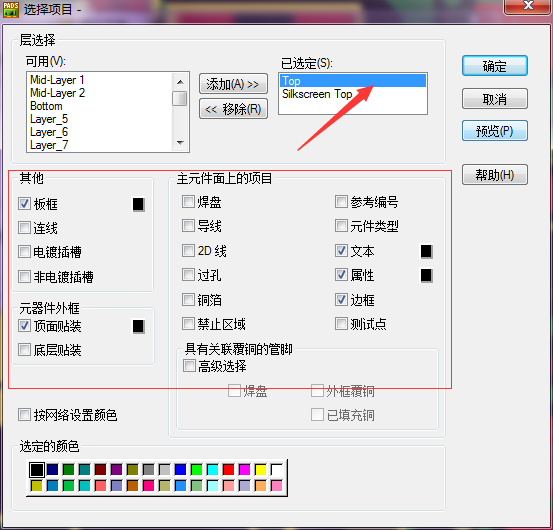Image resolution: width=553 pixels, height=530 pixels.
Task: Select Top in the selected layers list
Action: pos(353,81)
